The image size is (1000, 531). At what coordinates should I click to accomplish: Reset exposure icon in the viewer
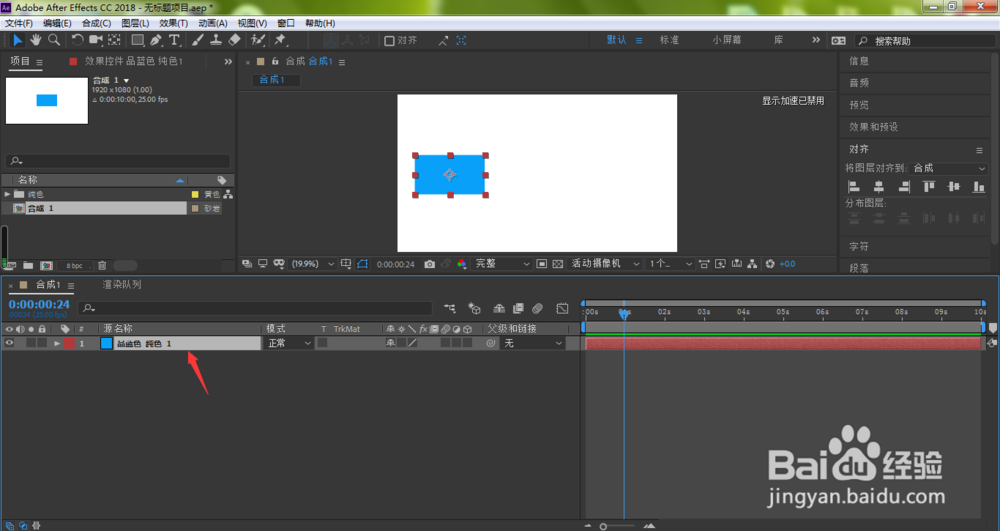(x=770, y=264)
